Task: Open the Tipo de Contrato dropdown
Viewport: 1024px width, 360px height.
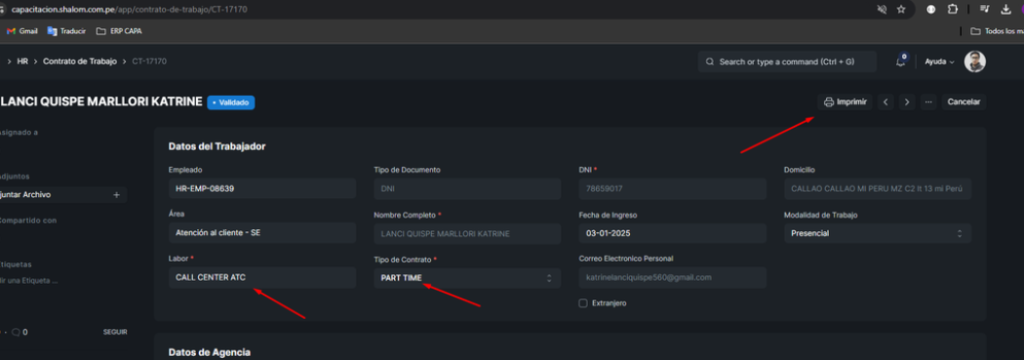Action: [x=467, y=278]
